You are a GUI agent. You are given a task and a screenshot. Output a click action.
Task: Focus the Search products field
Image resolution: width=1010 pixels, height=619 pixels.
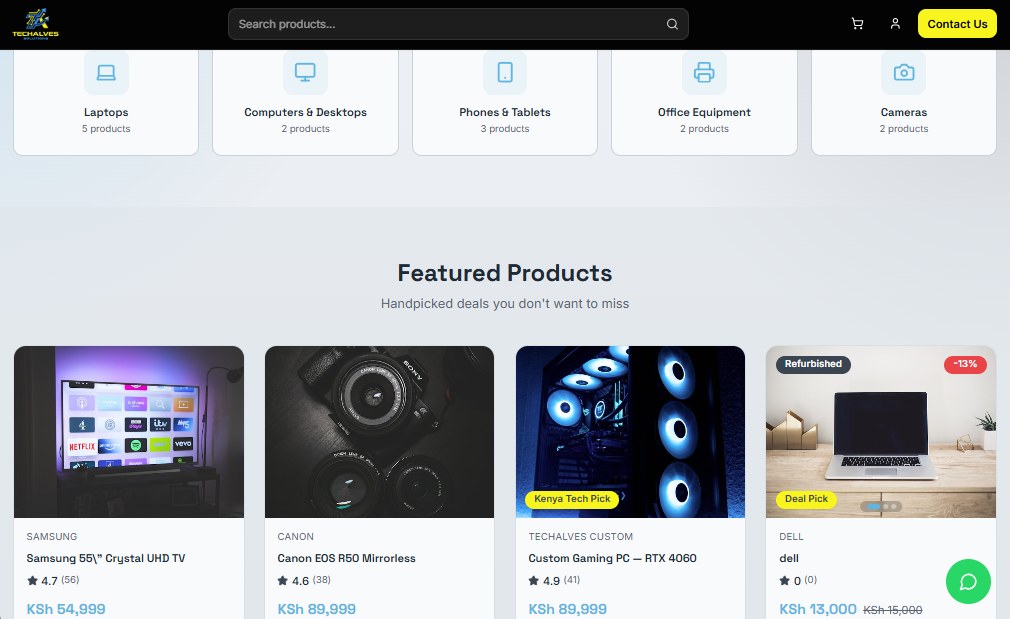pyautogui.click(x=458, y=24)
